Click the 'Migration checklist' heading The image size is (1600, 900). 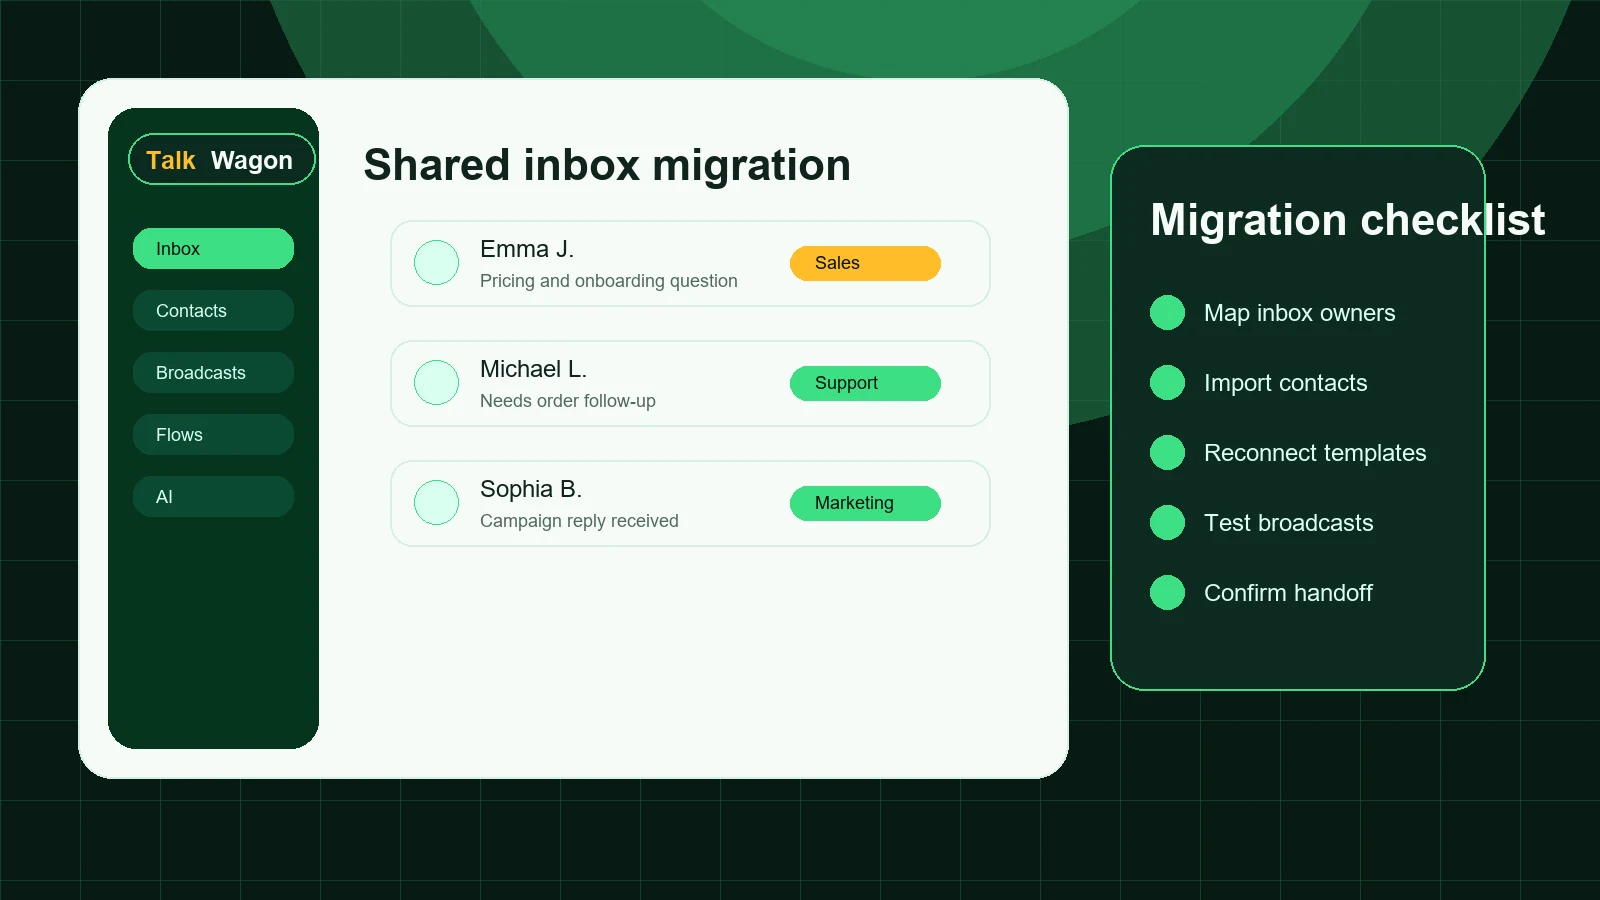1348,220
